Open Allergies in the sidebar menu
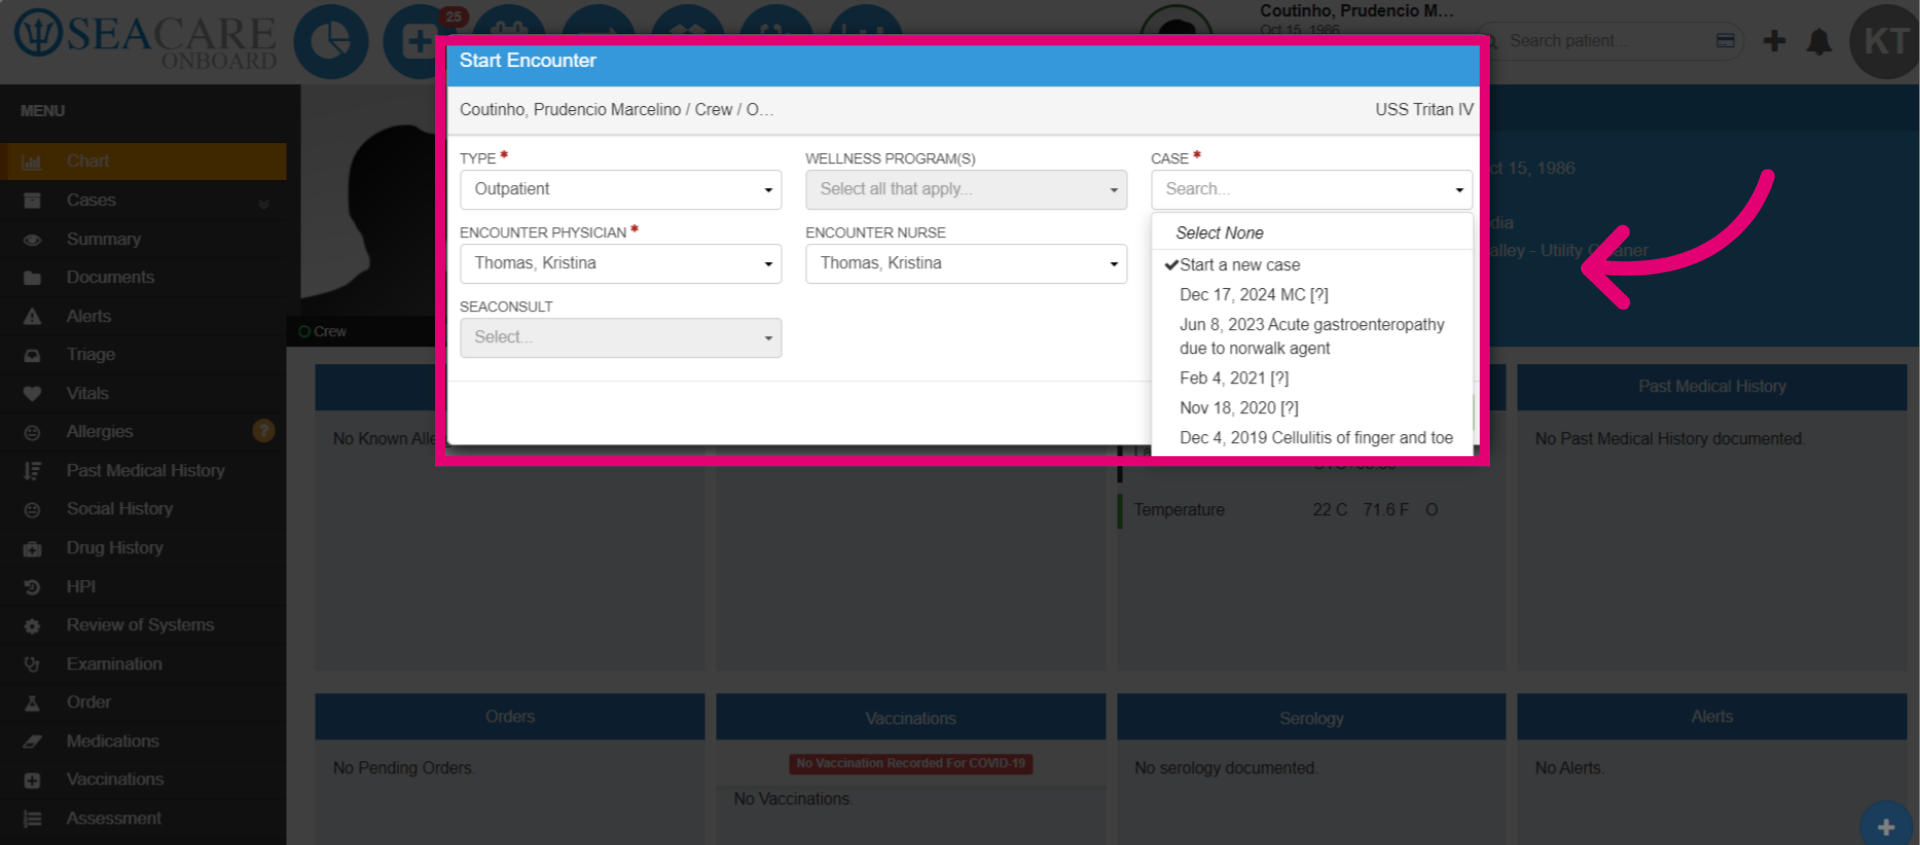1920x845 pixels. pos(100,432)
